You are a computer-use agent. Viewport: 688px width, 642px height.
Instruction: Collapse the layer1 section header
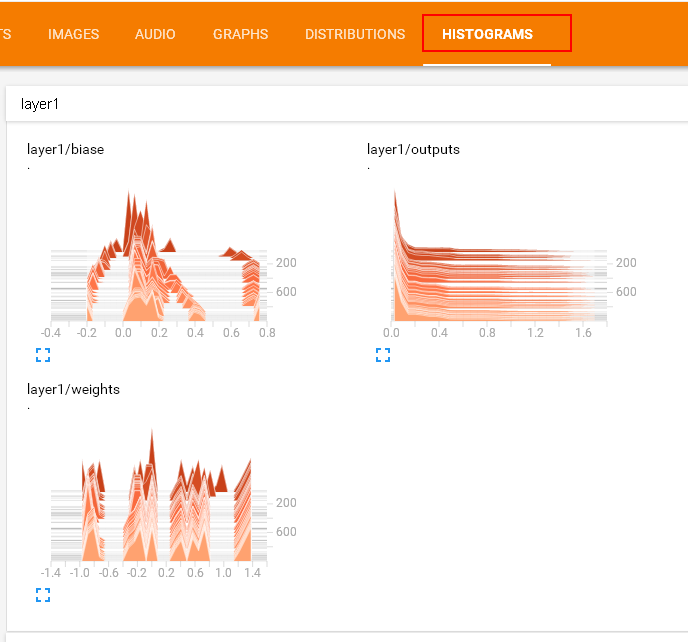(41, 104)
